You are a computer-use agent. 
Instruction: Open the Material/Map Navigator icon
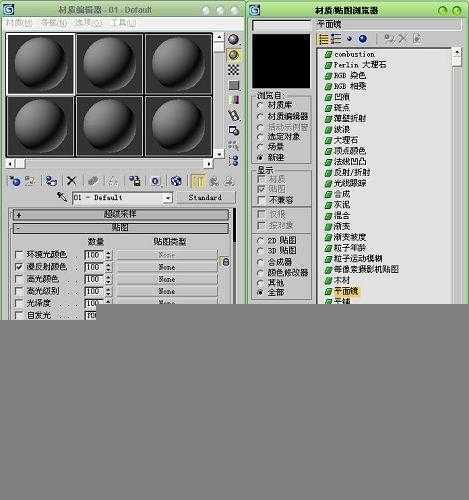[x=234, y=161]
